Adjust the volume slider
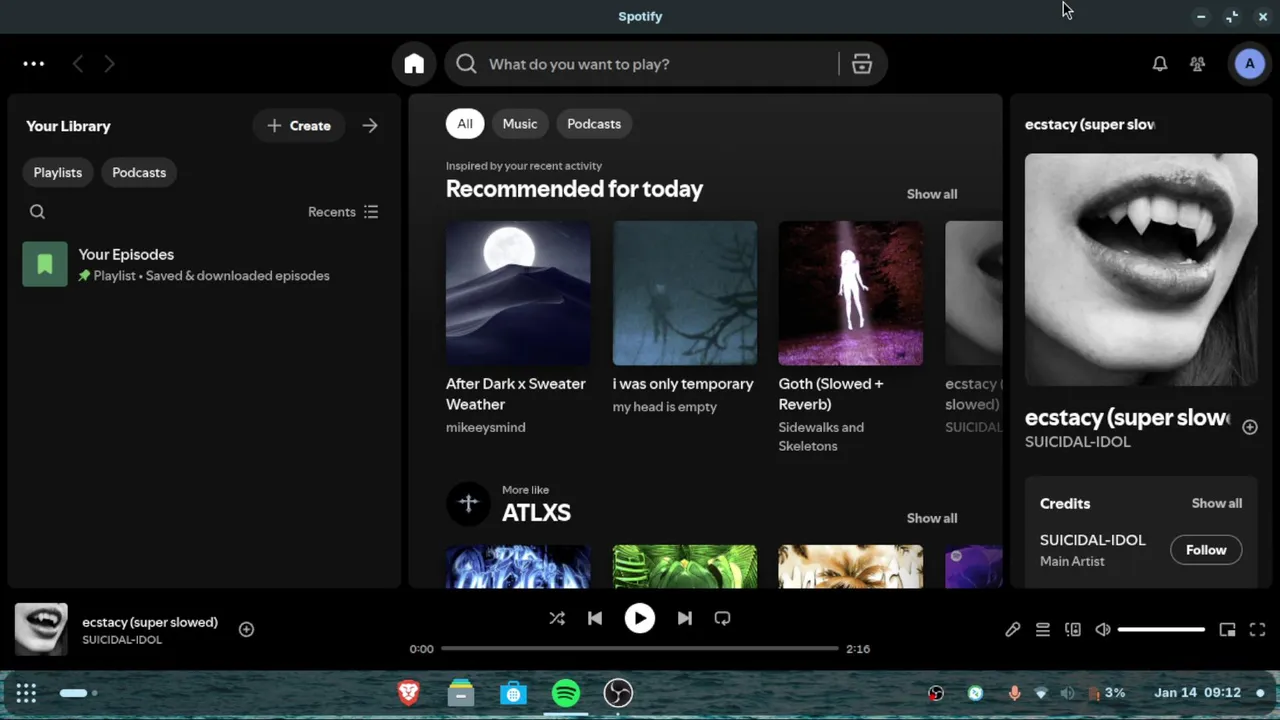 (1161, 629)
